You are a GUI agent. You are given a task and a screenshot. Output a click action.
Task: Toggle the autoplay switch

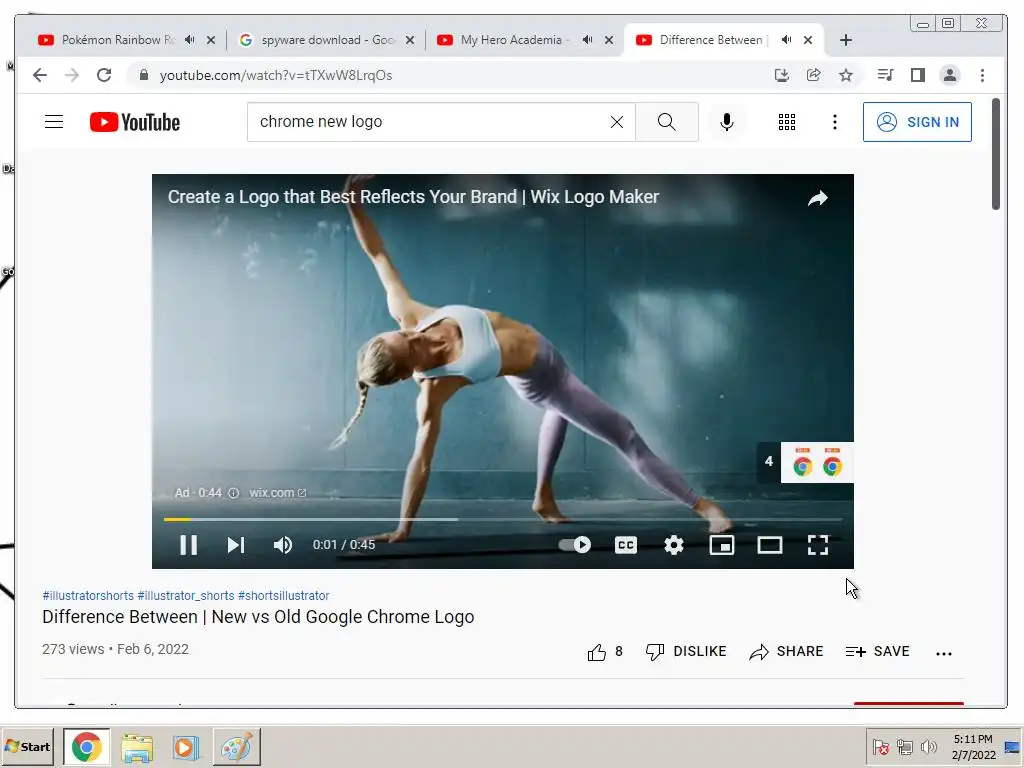(x=575, y=545)
